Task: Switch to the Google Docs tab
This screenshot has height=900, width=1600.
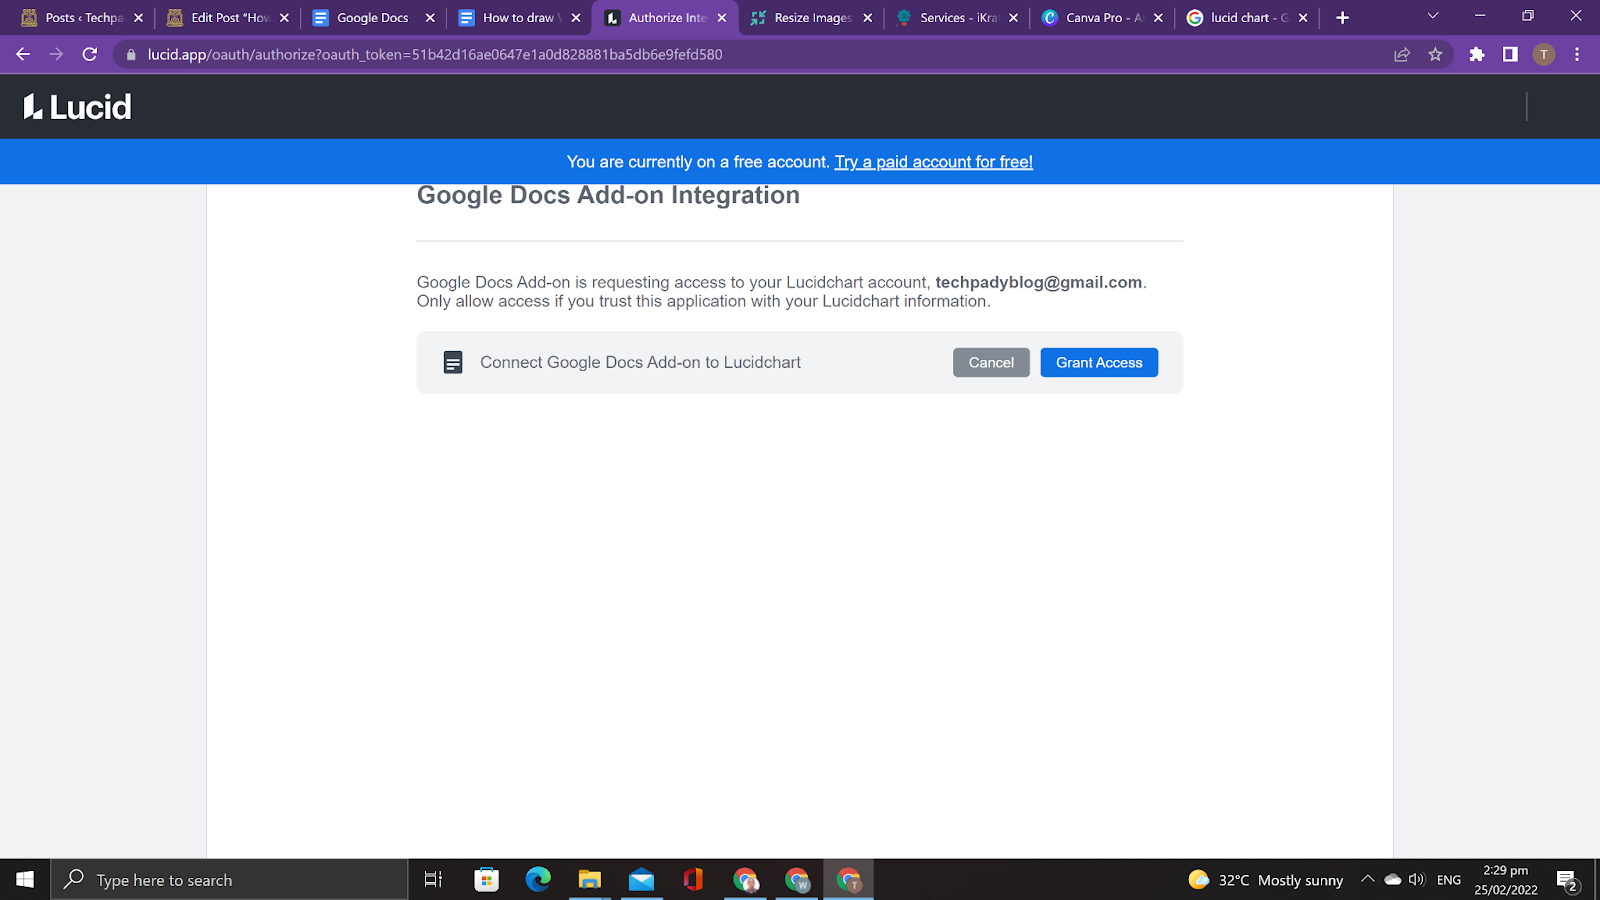Action: click(374, 17)
